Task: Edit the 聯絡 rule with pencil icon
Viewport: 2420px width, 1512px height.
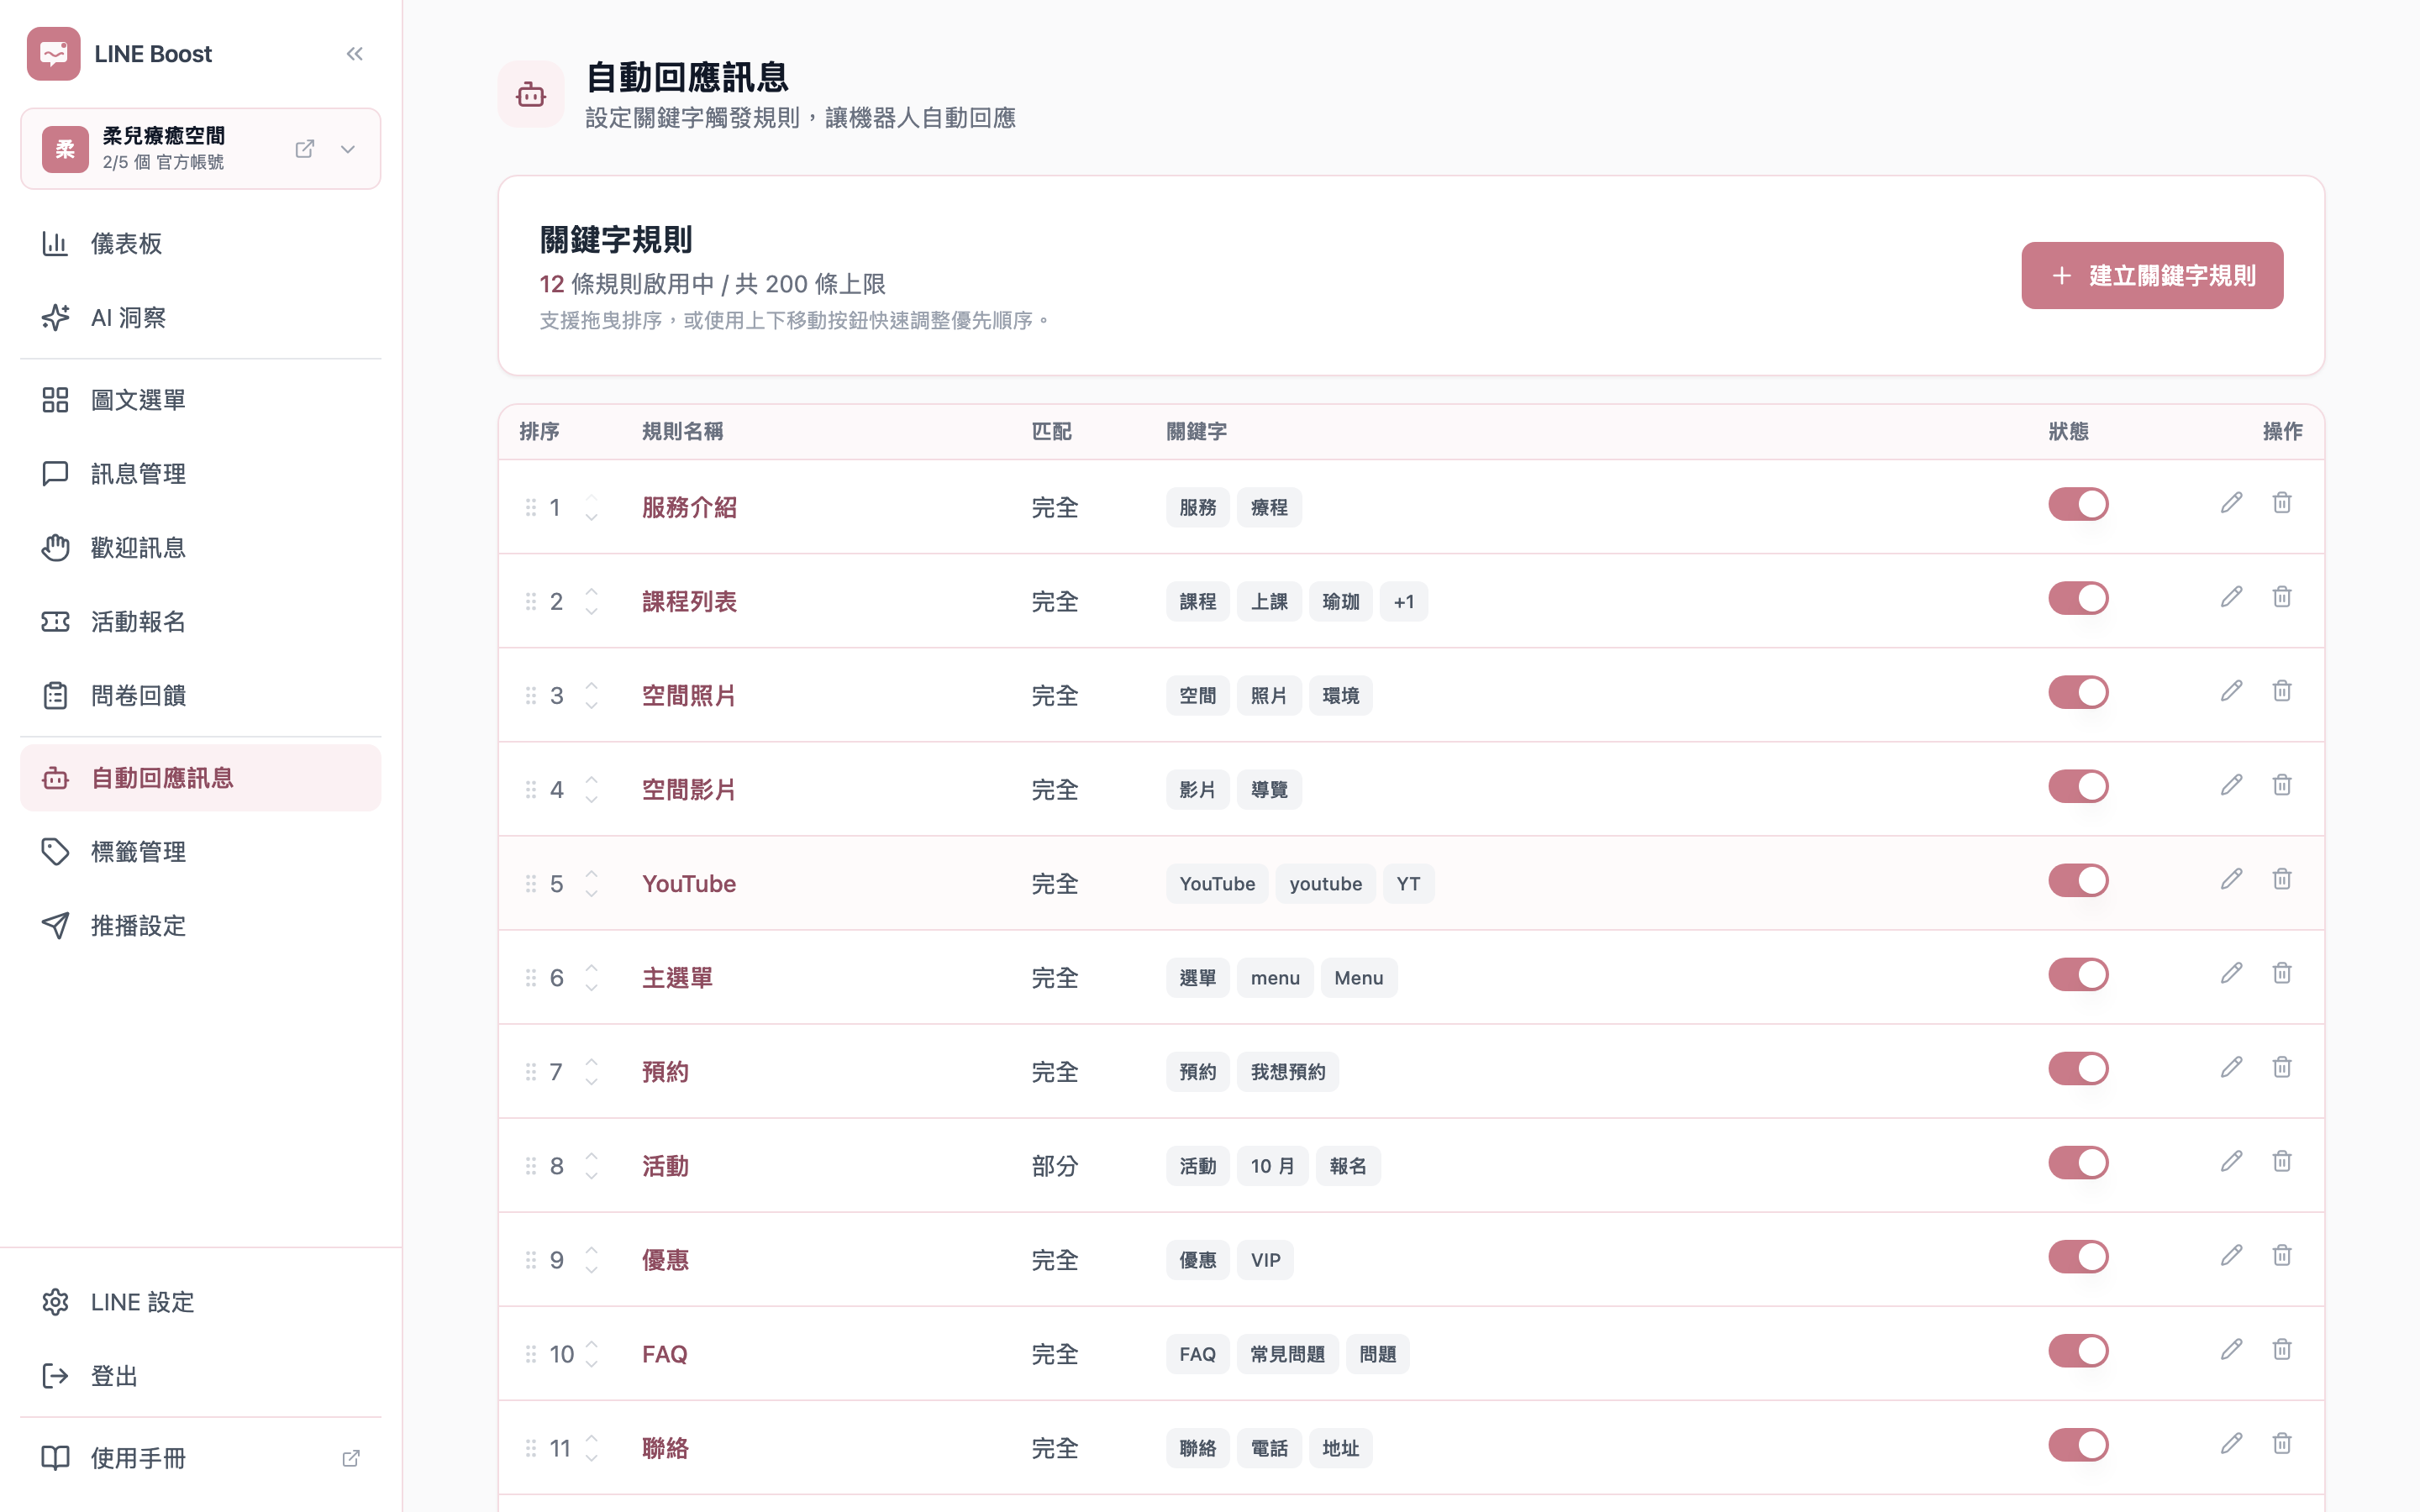Action: [x=2231, y=1443]
